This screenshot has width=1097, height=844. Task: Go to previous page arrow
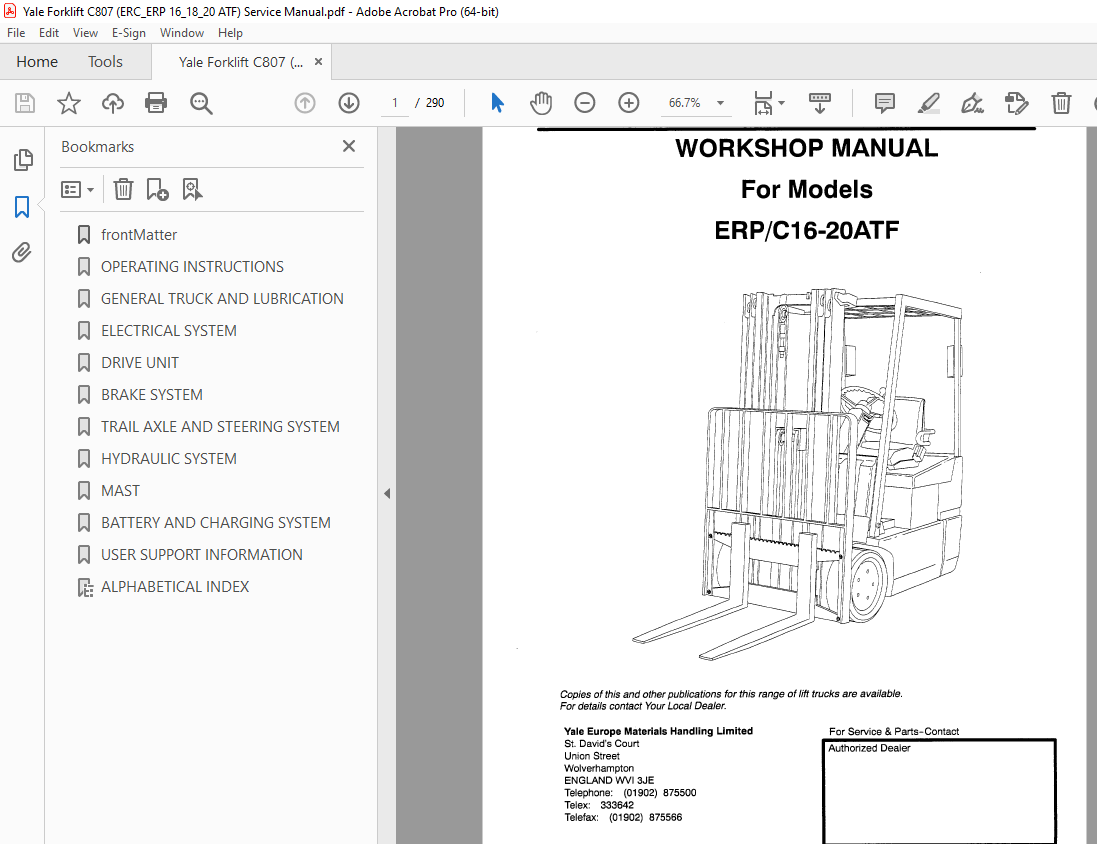(x=304, y=103)
